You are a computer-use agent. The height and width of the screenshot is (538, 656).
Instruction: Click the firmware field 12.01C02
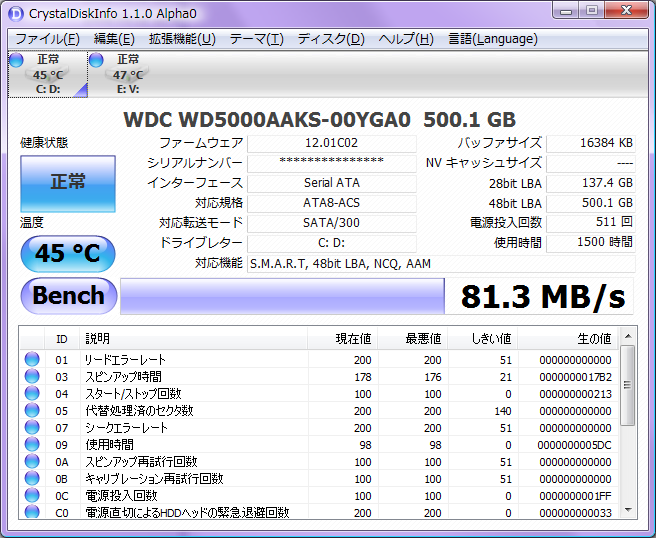pos(331,143)
